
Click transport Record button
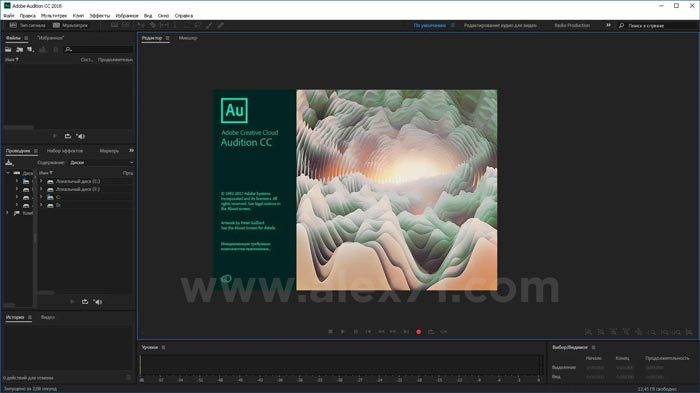(418, 332)
